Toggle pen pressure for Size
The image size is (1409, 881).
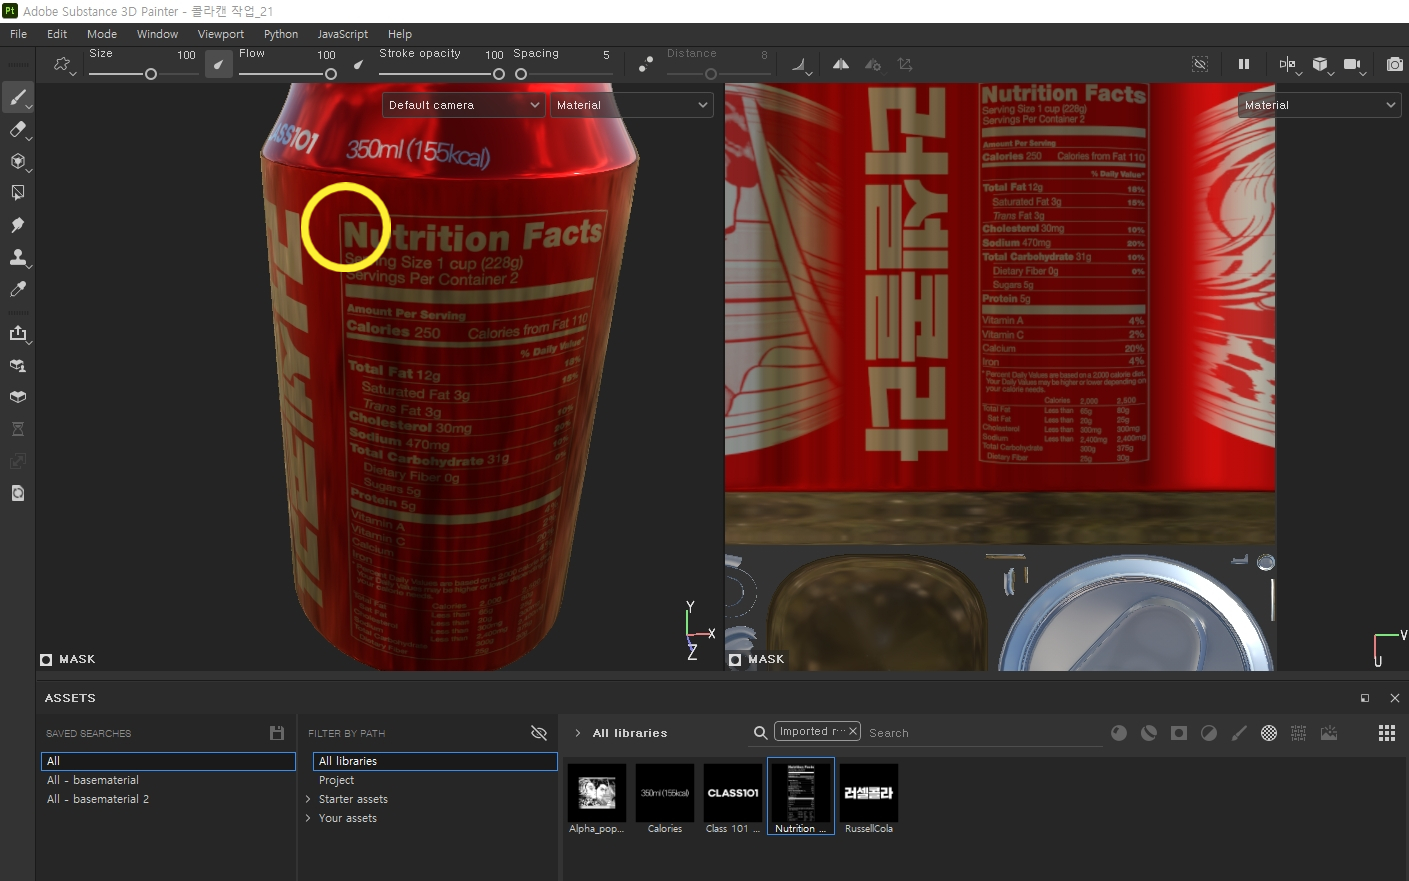pyautogui.click(x=218, y=64)
